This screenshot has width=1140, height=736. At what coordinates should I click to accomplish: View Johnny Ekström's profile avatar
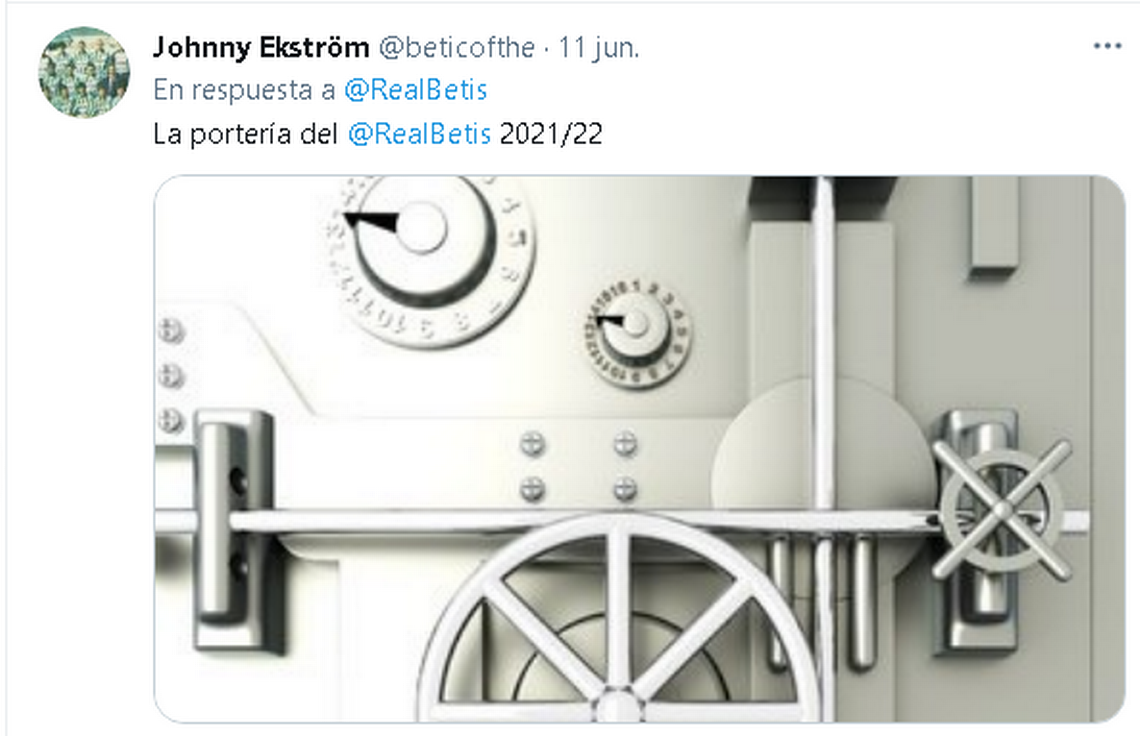pos(84,72)
